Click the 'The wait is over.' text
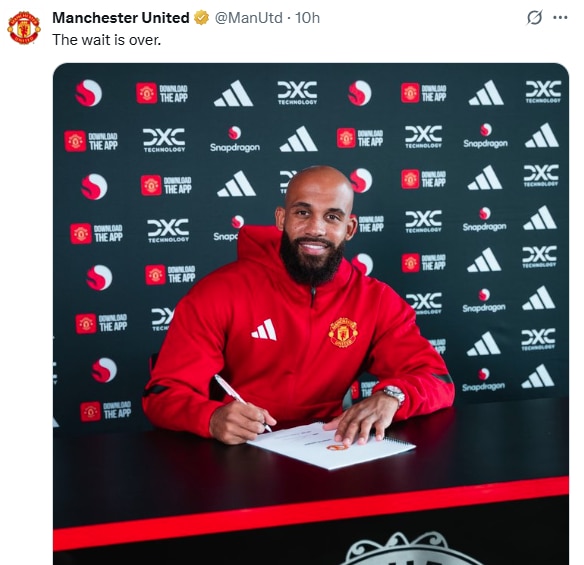This screenshot has width=584, height=565. point(107,40)
